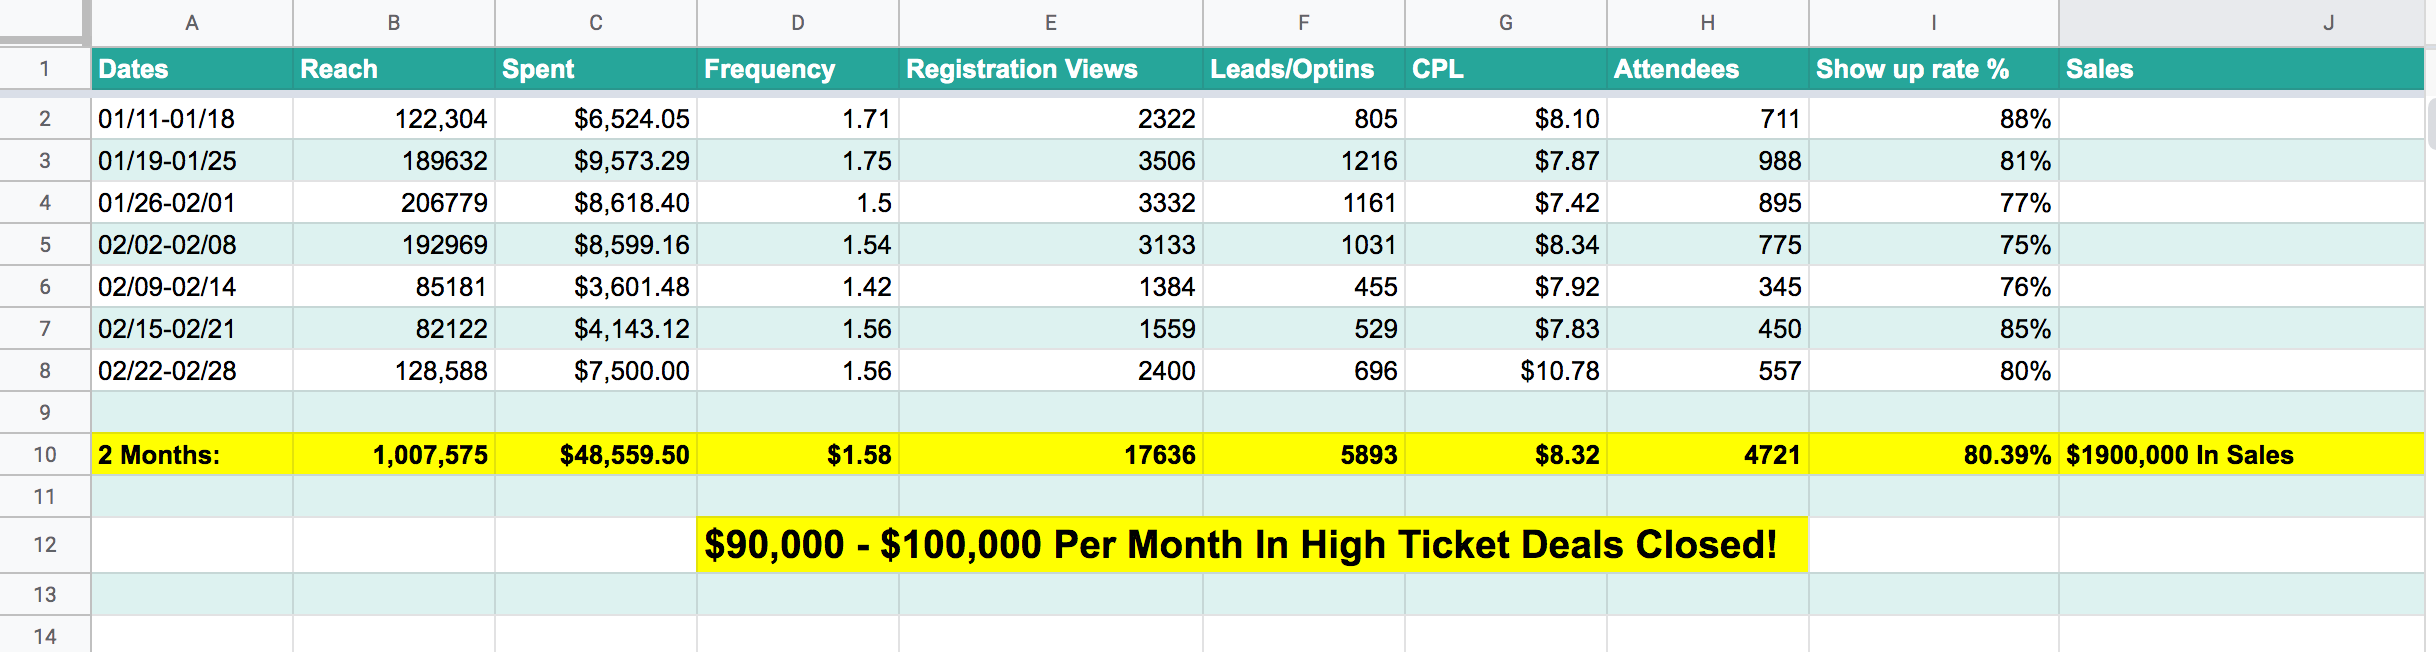This screenshot has width=2436, height=652.
Task: Click the Show up rate % header cell
Action: click(x=1933, y=69)
